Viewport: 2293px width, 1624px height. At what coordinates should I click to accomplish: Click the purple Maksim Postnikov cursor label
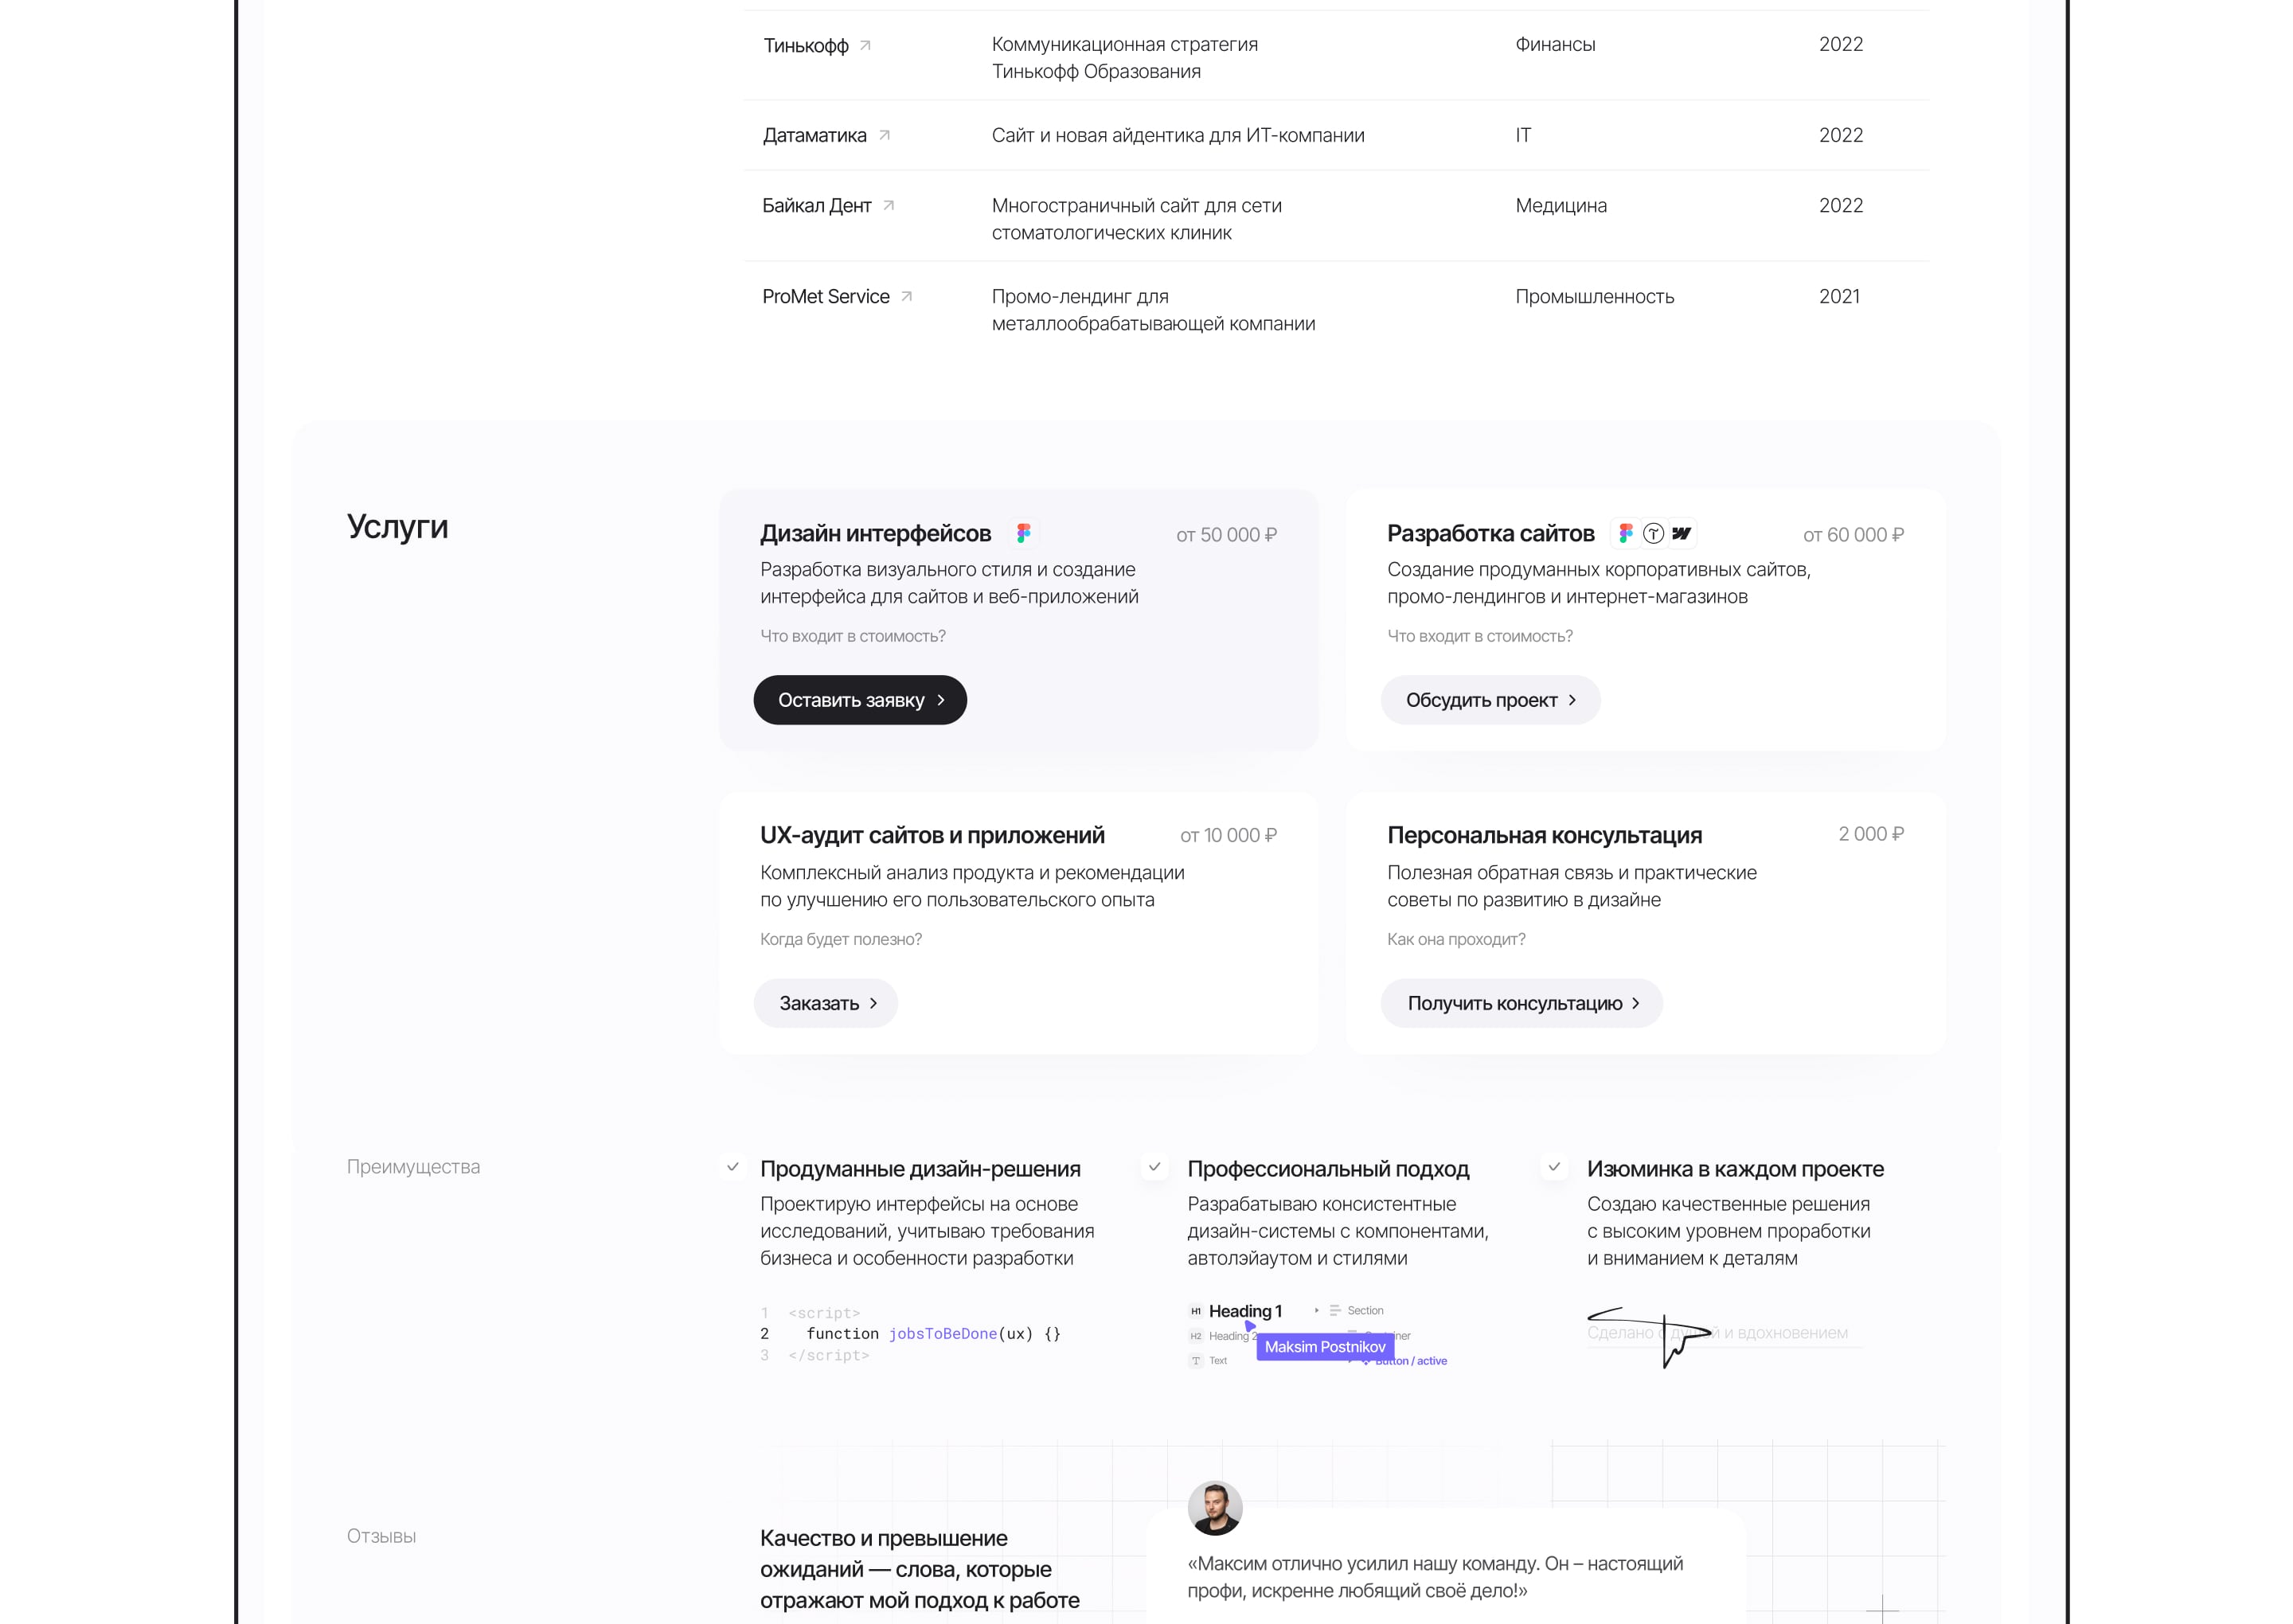pos(1324,1347)
